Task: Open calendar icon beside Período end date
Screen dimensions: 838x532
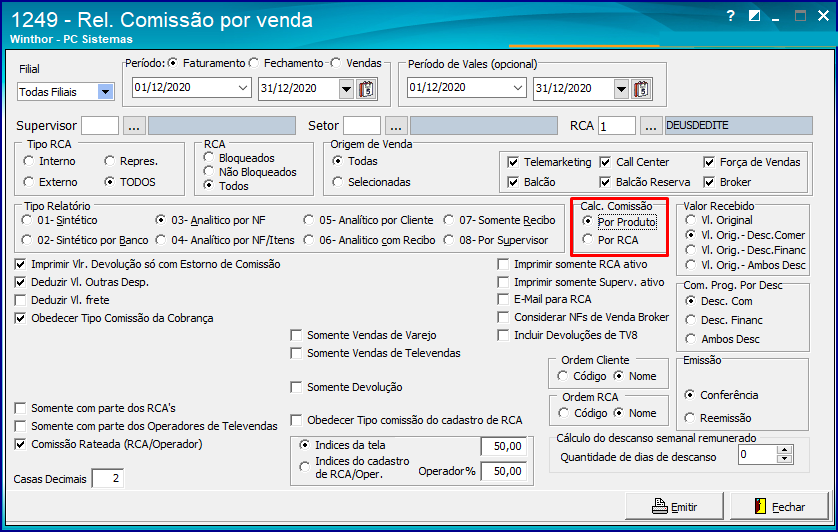Action: pos(366,89)
